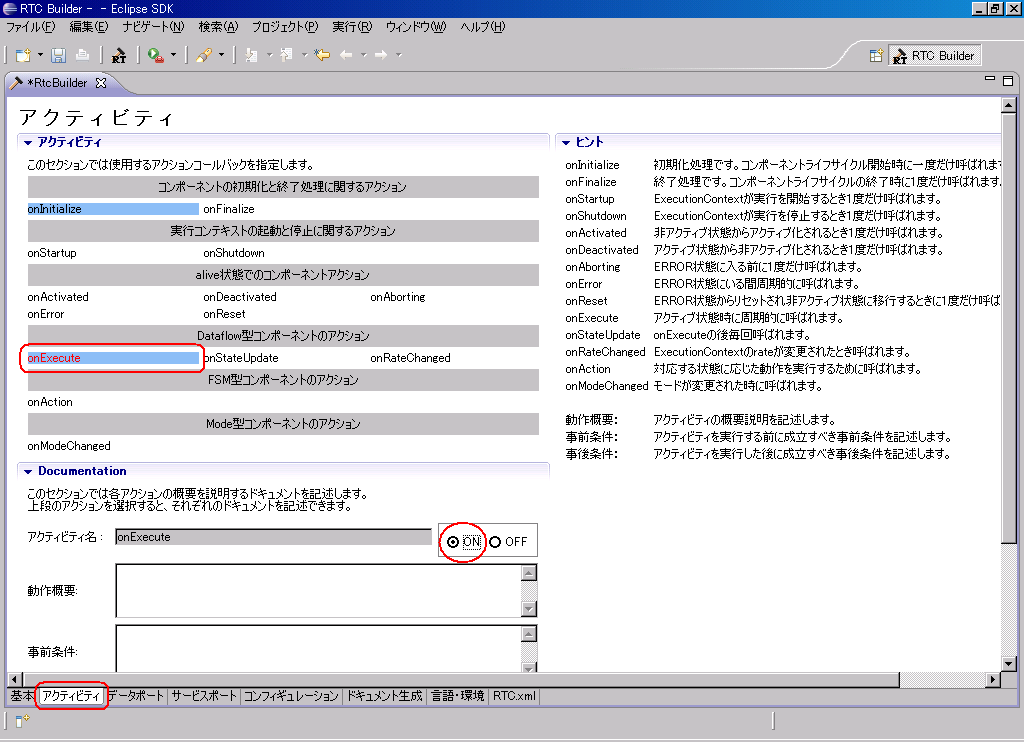
Task: Open the Search dropdown arrow
Action: 221,56
